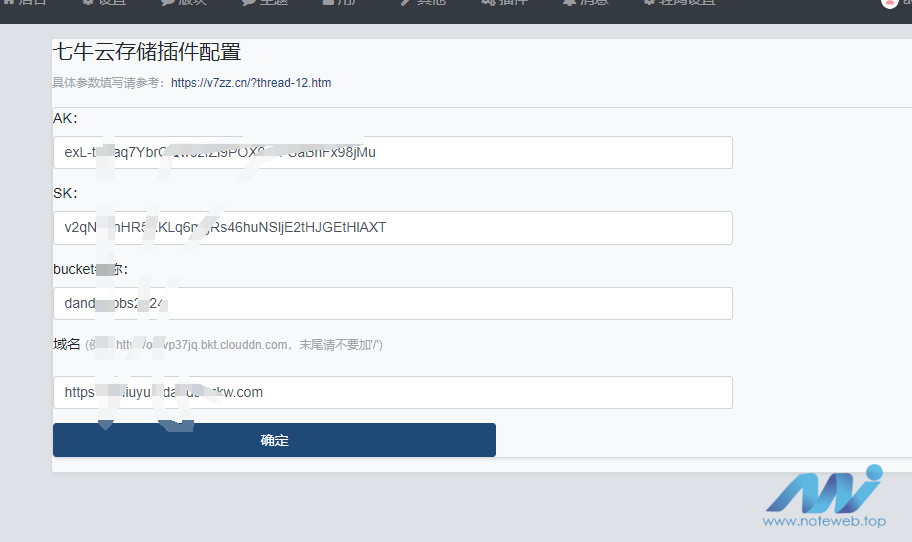
Task: Click the 域名 label text
Action: 66,344
